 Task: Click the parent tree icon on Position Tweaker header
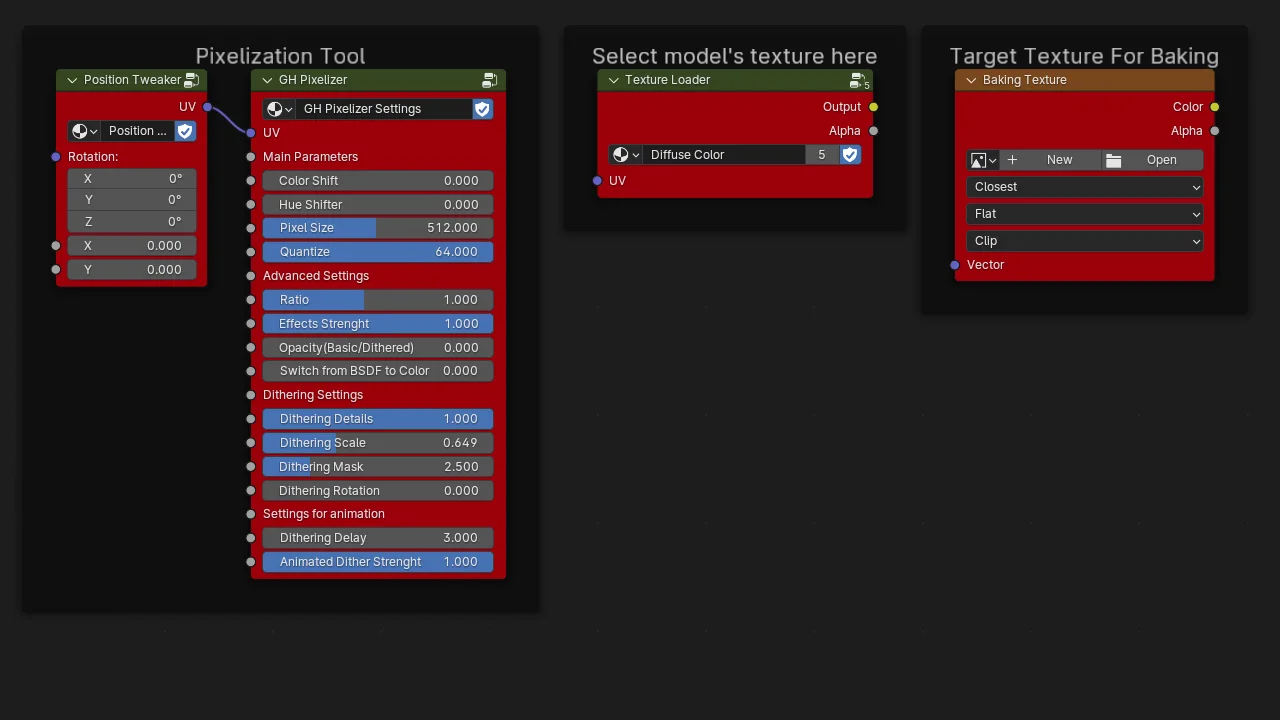(x=191, y=80)
